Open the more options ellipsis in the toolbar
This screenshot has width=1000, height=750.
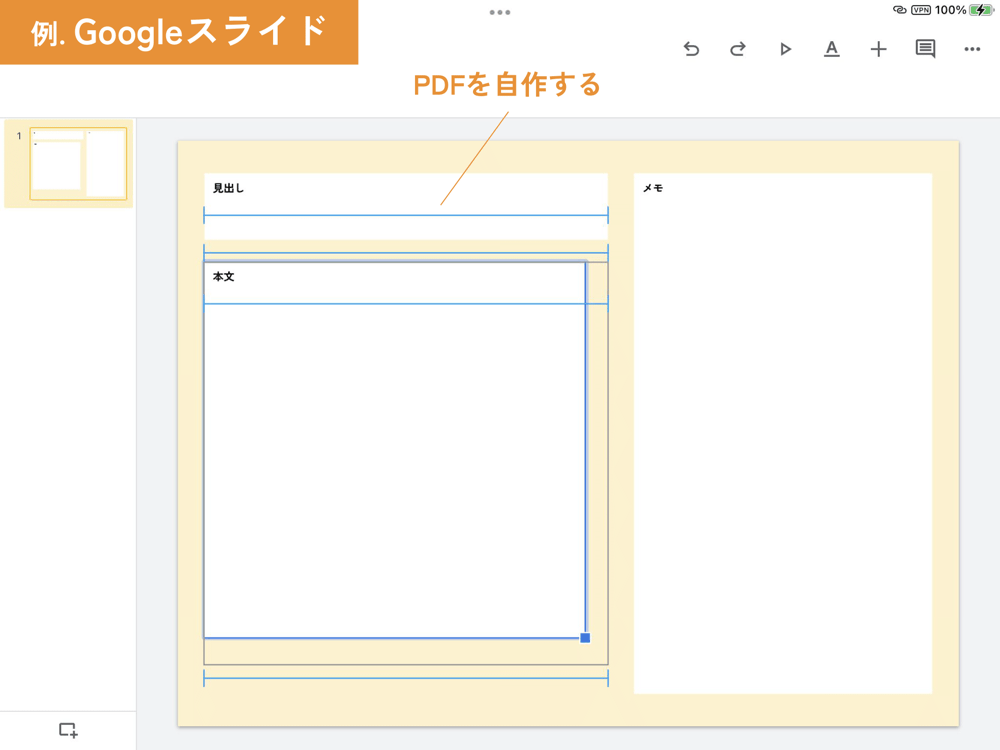(x=972, y=49)
